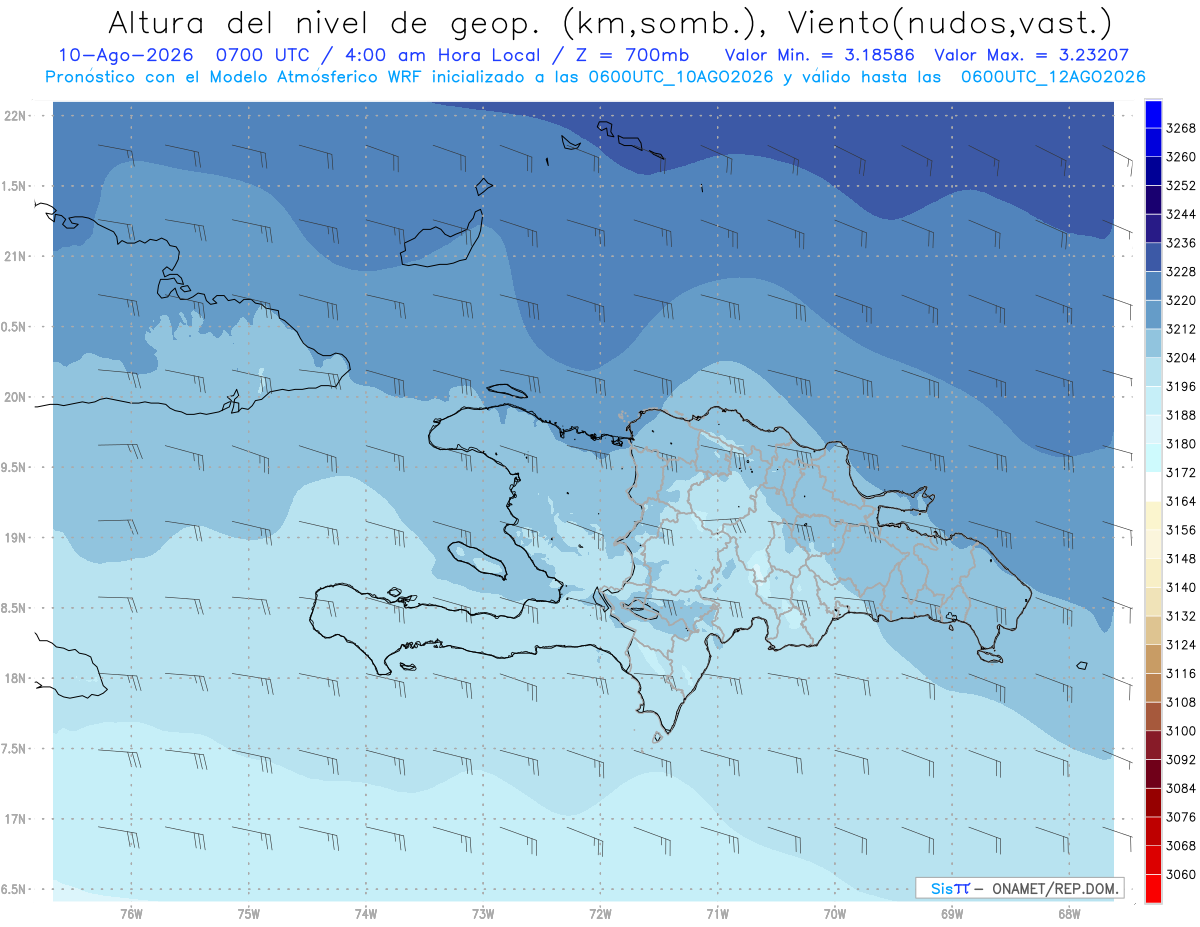Click the 3204 colorbar label
The width and height of the screenshot is (1200, 927).
tap(1181, 358)
